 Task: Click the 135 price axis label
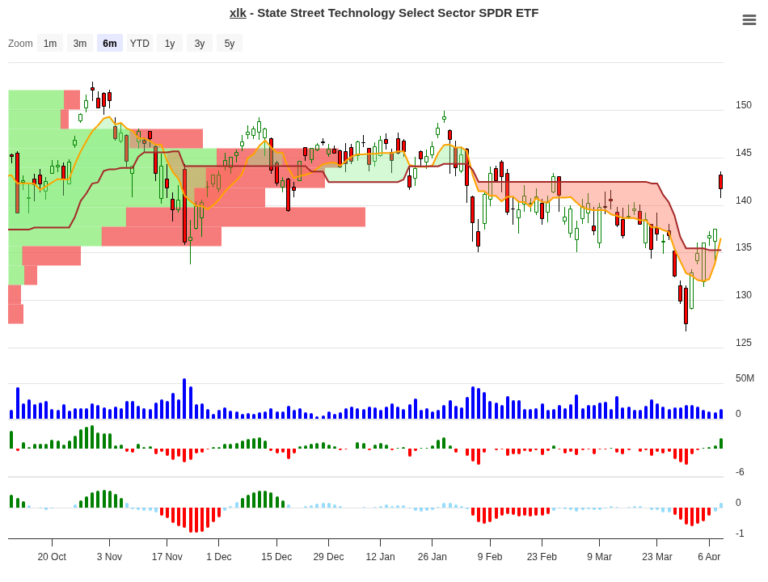click(x=743, y=247)
